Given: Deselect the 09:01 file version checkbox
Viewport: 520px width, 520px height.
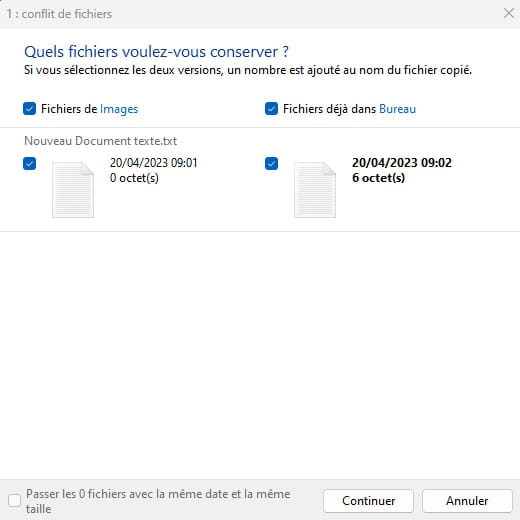Looking at the screenshot, I should pyautogui.click(x=29, y=163).
